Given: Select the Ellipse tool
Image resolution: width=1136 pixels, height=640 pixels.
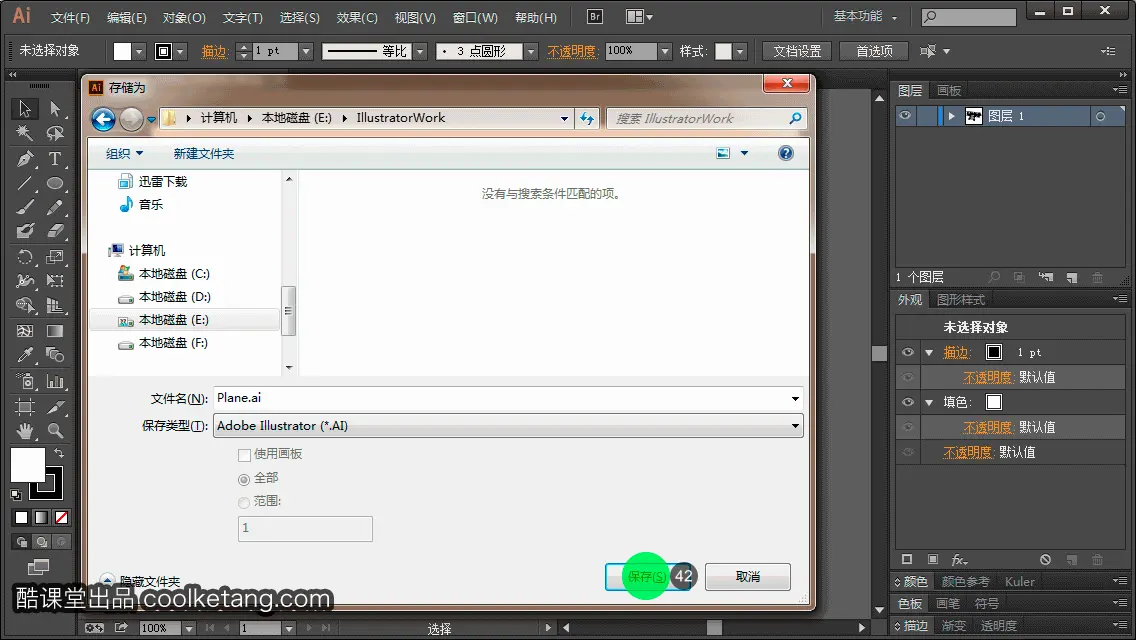Looking at the screenshot, I should click(x=55, y=183).
